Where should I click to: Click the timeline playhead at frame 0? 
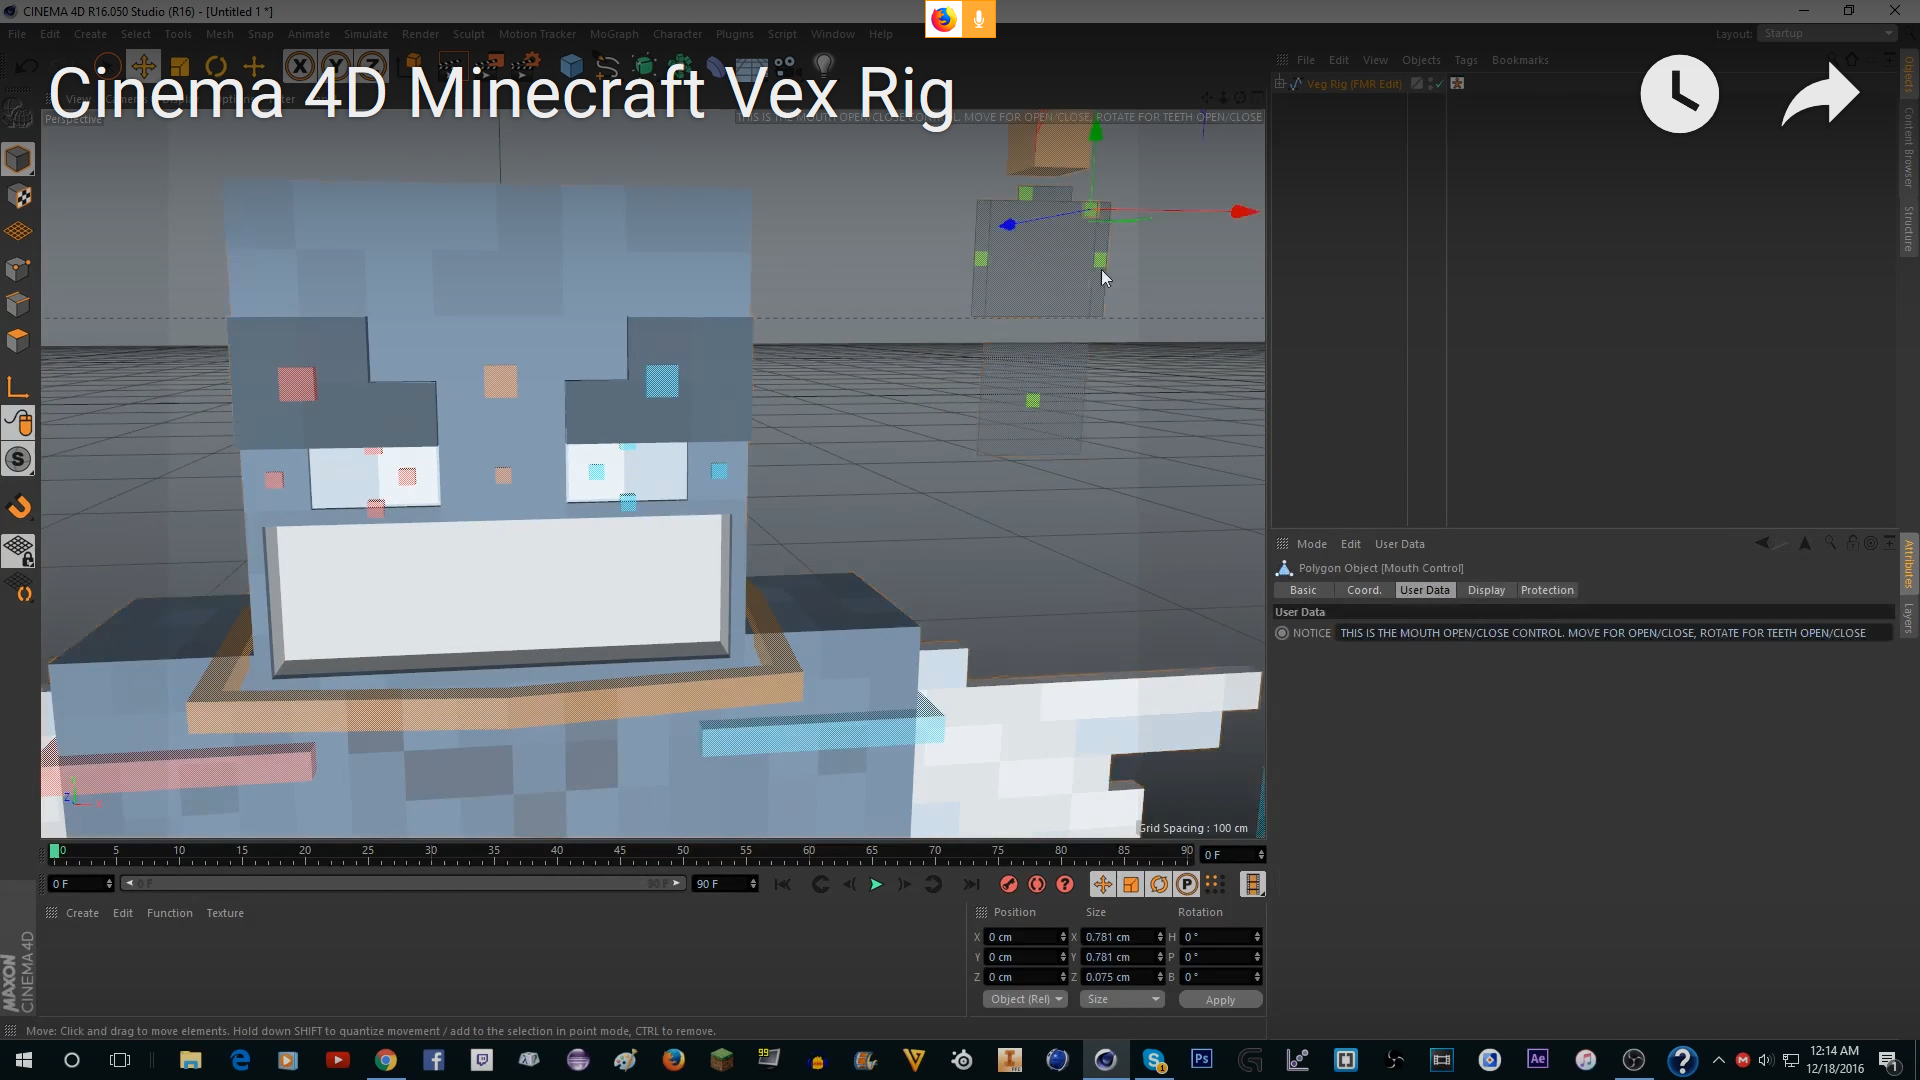[x=54, y=851]
